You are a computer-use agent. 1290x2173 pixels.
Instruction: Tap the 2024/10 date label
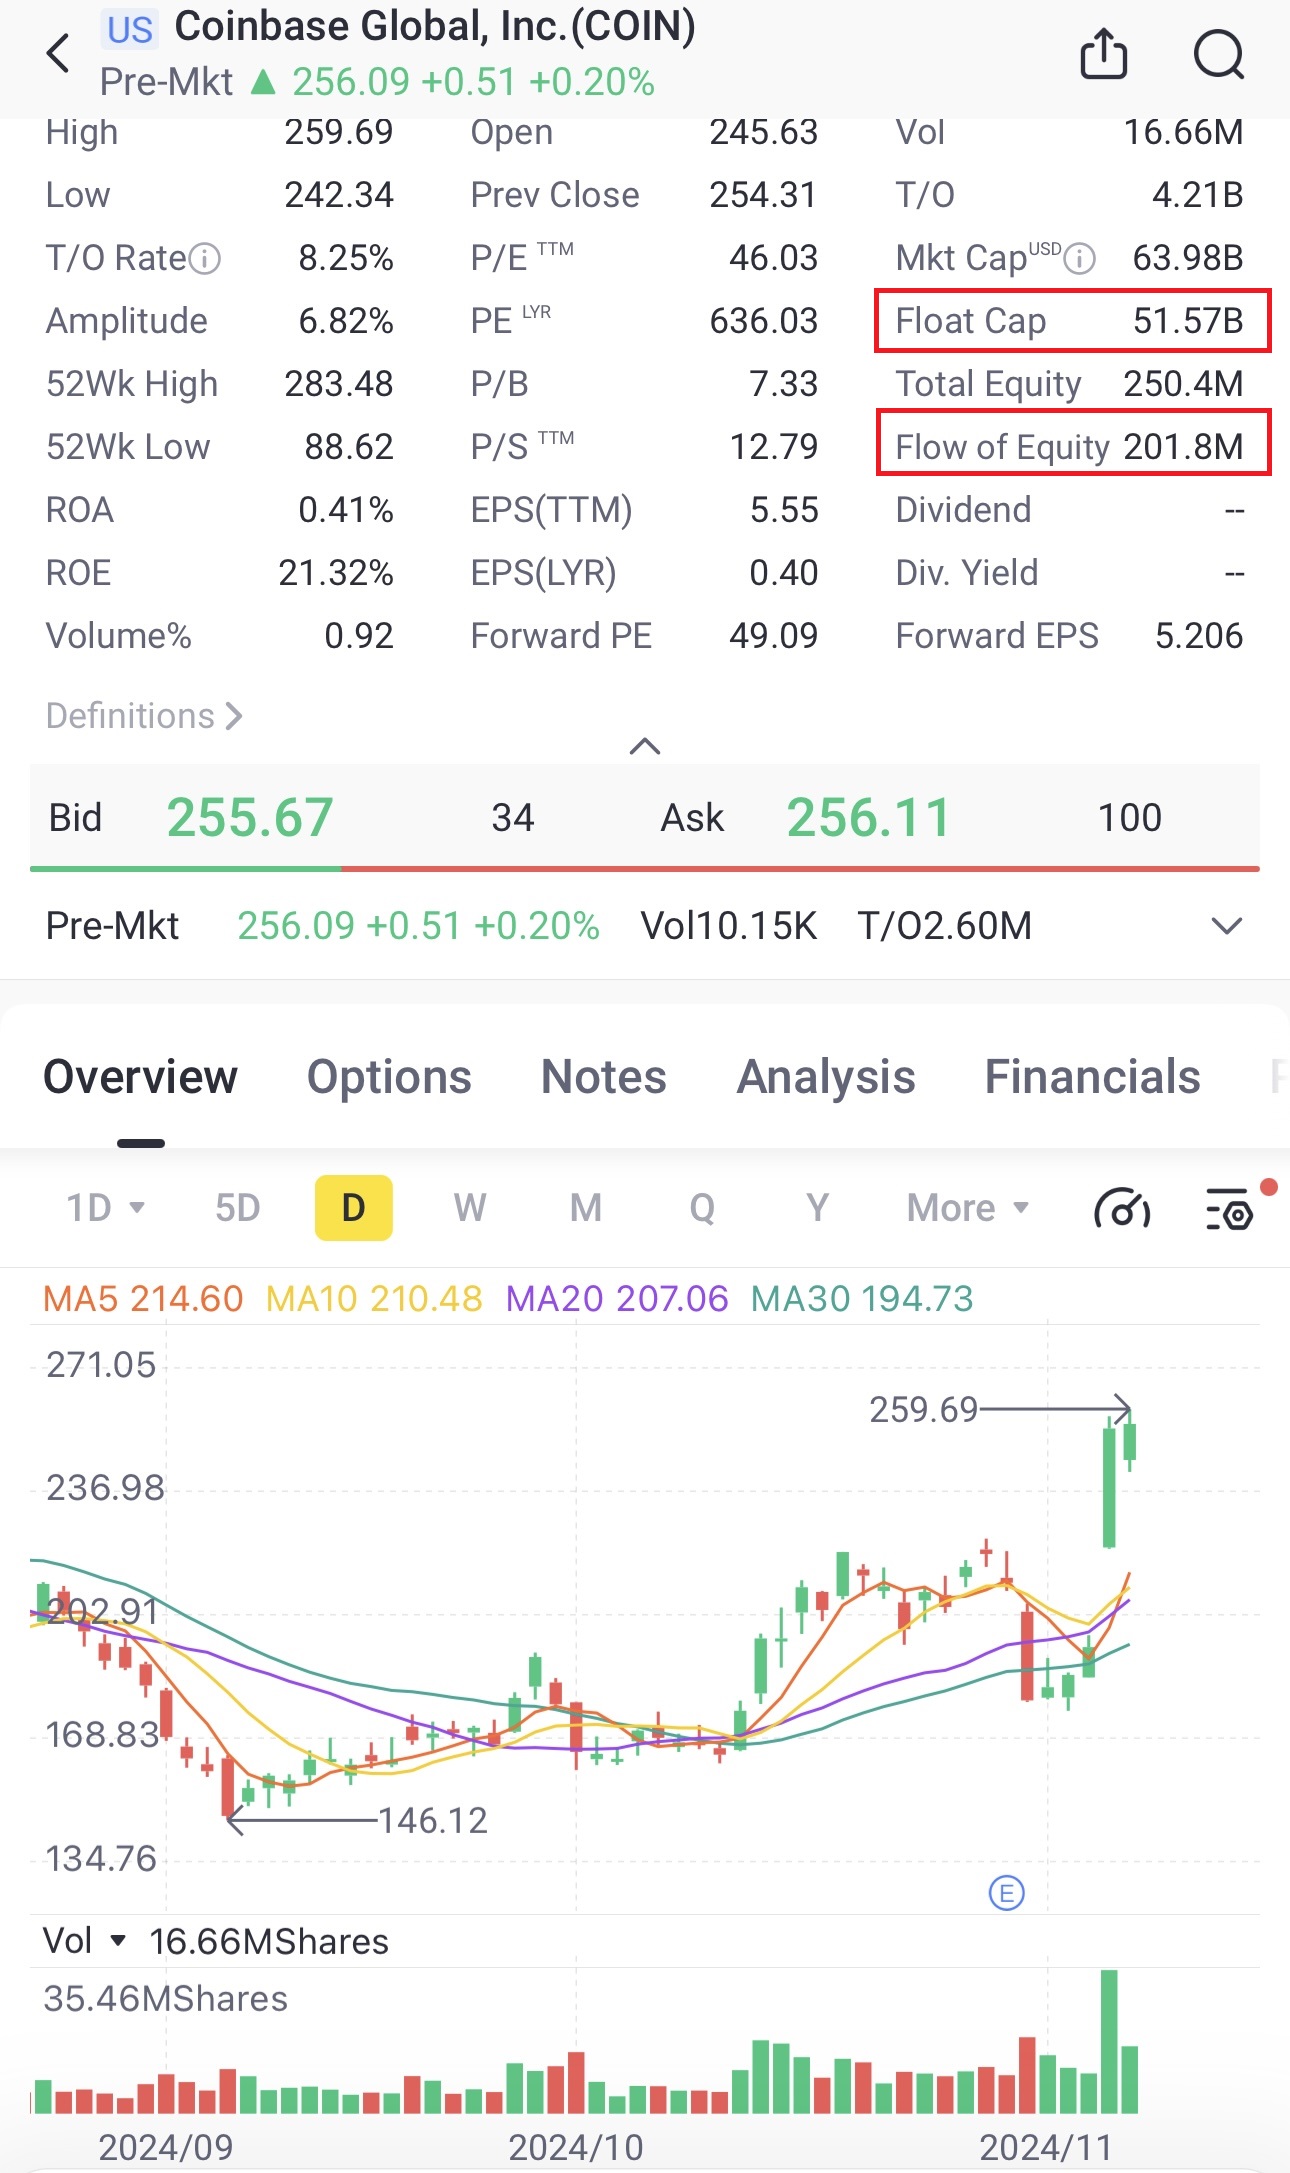tap(576, 2148)
